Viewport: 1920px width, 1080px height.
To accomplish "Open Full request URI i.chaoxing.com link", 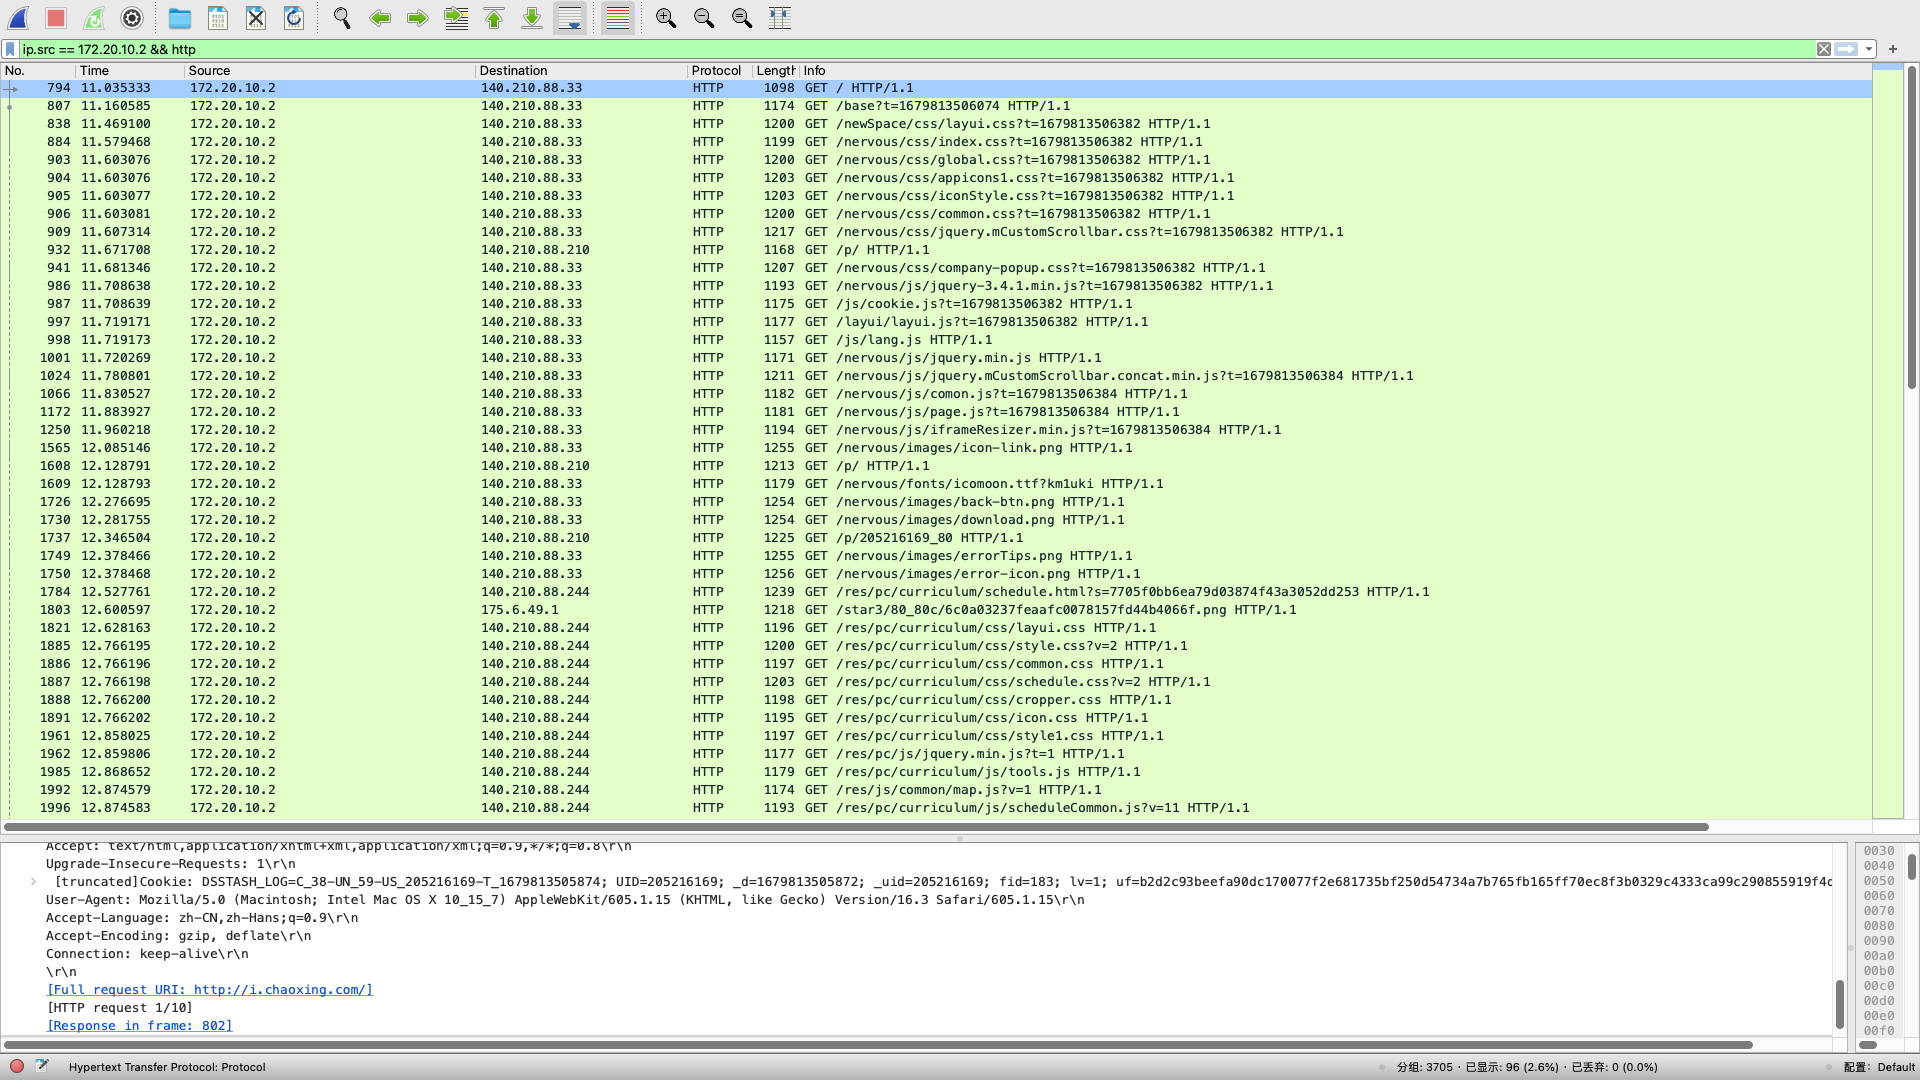I will point(210,990).
